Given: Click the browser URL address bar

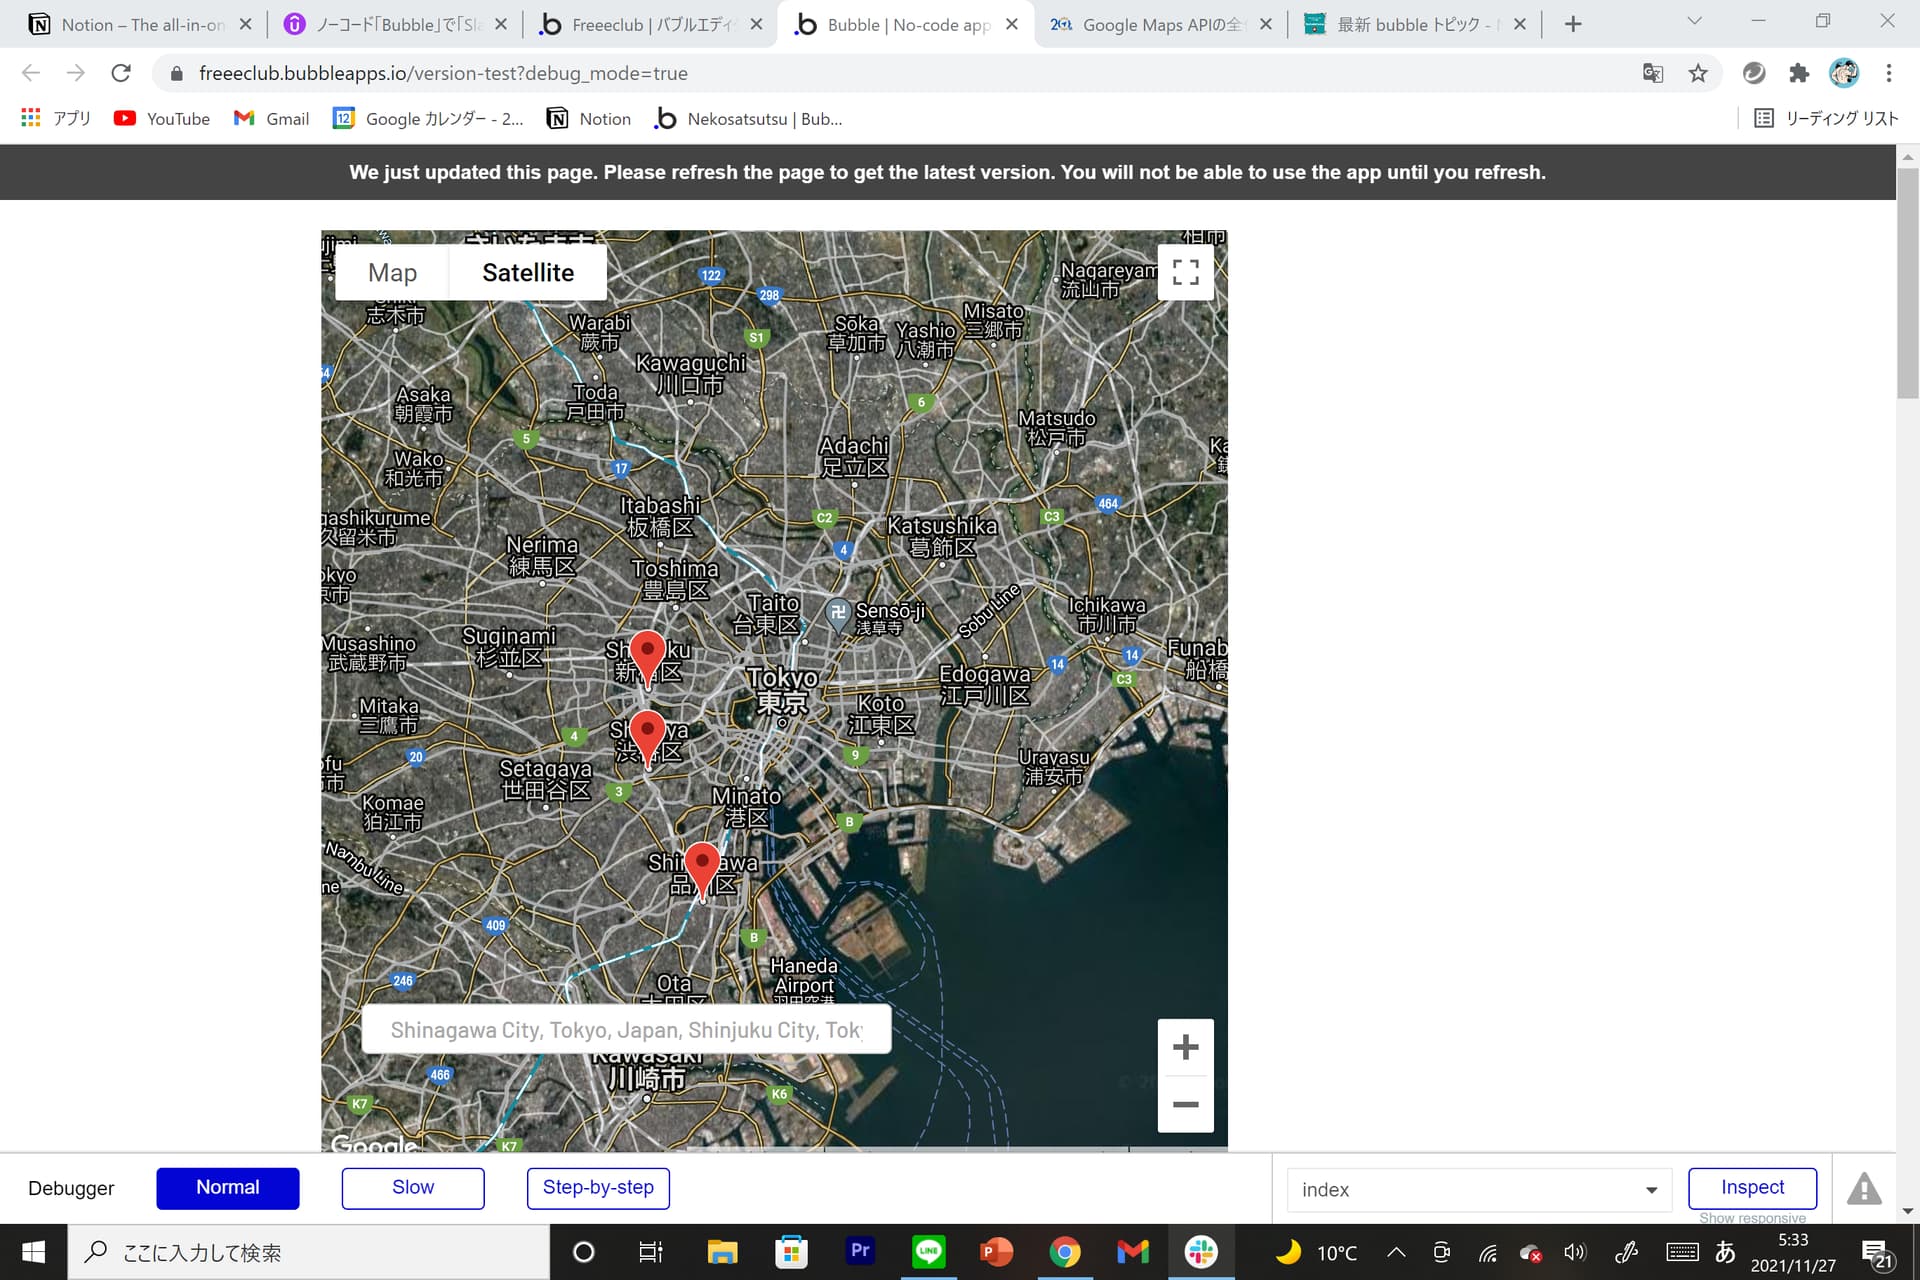Looking at the screenshot, I should click(900, 73).
